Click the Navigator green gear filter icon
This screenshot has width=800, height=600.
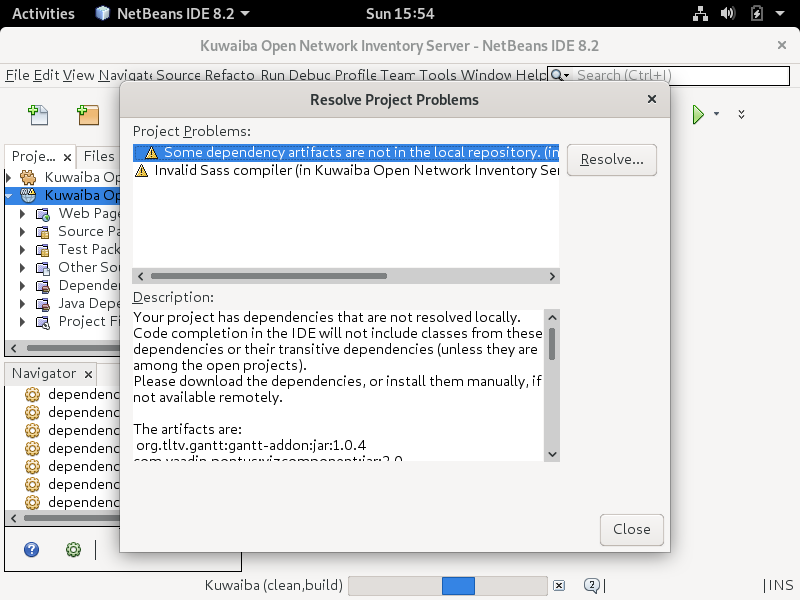[73, 549]
